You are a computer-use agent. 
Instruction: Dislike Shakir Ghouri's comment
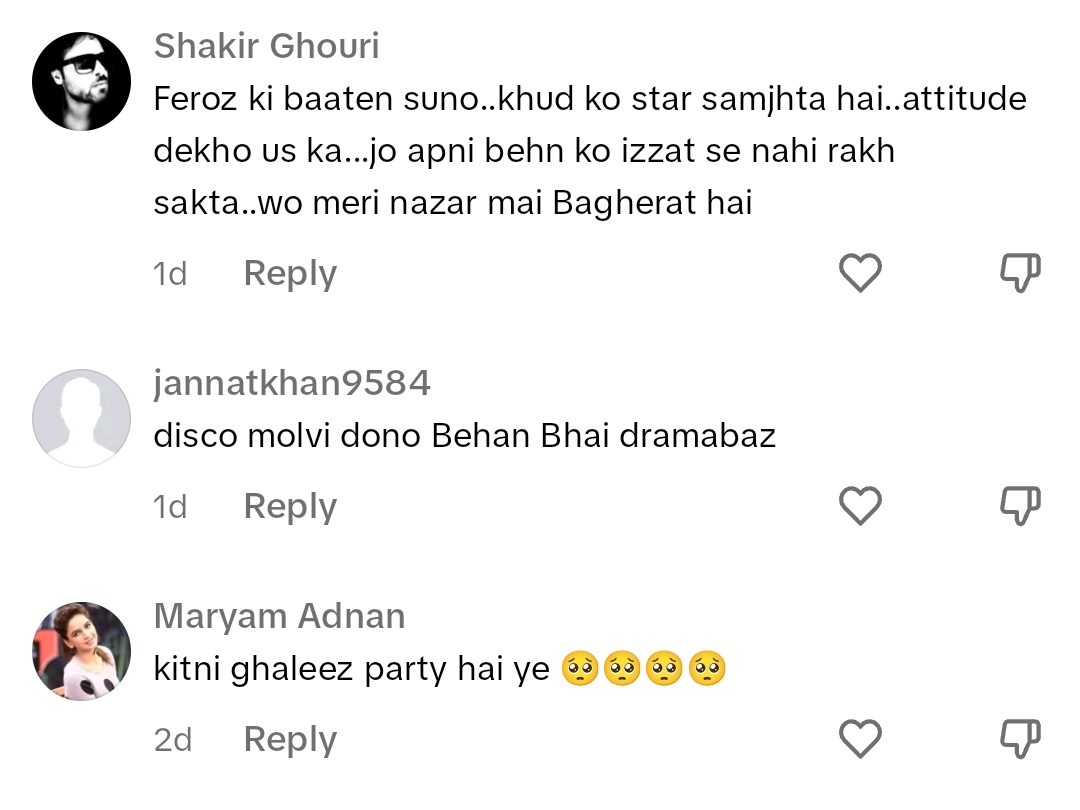[x=1020, y=273]
